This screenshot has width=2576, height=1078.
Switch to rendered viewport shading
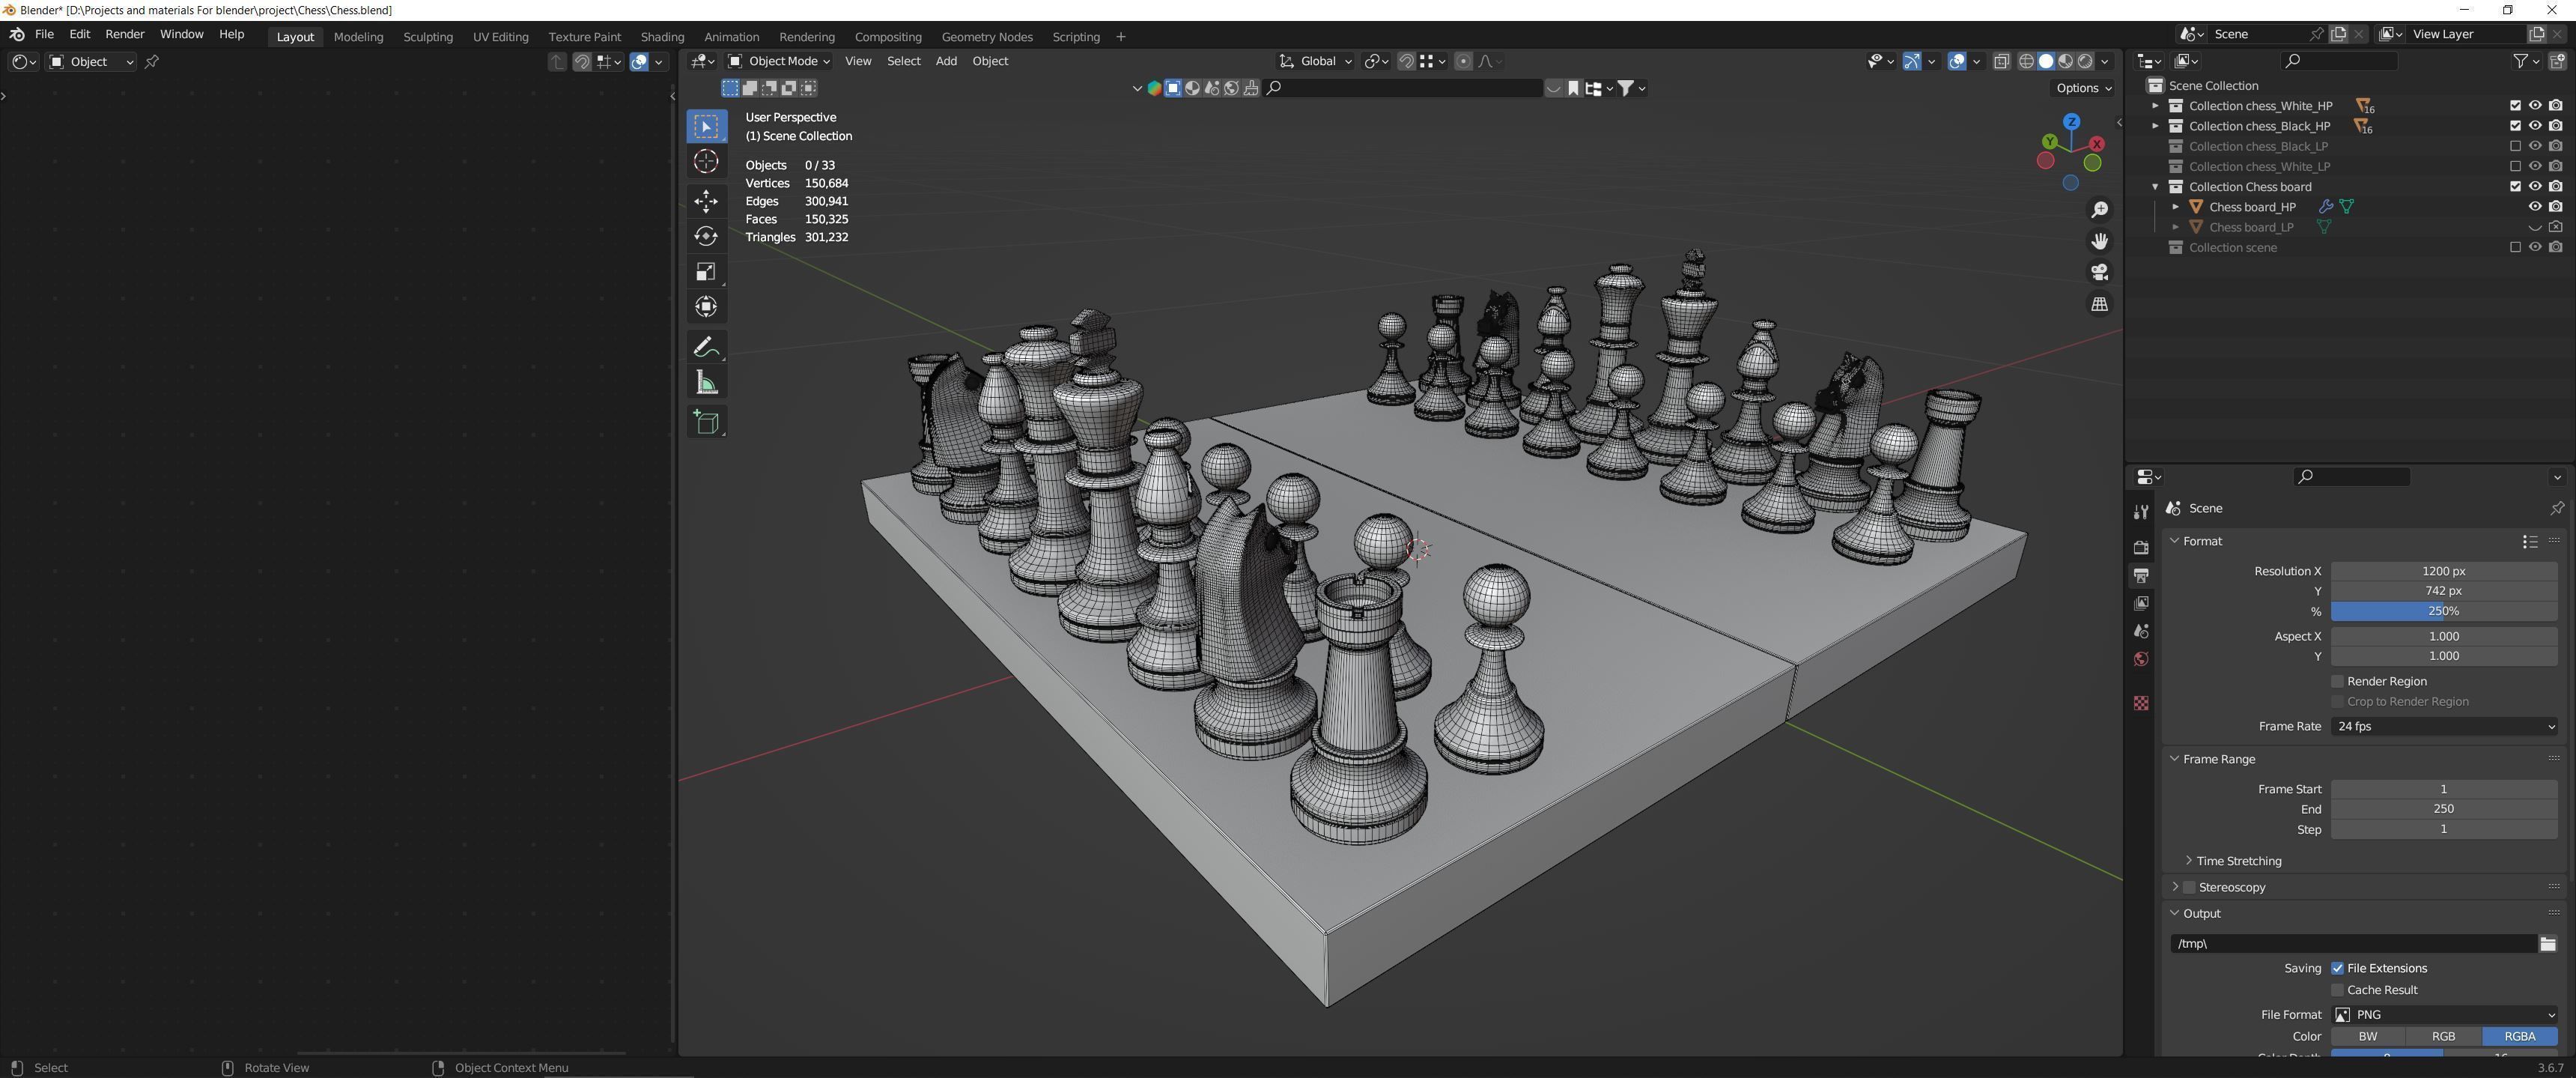[x=2085, y=61]
